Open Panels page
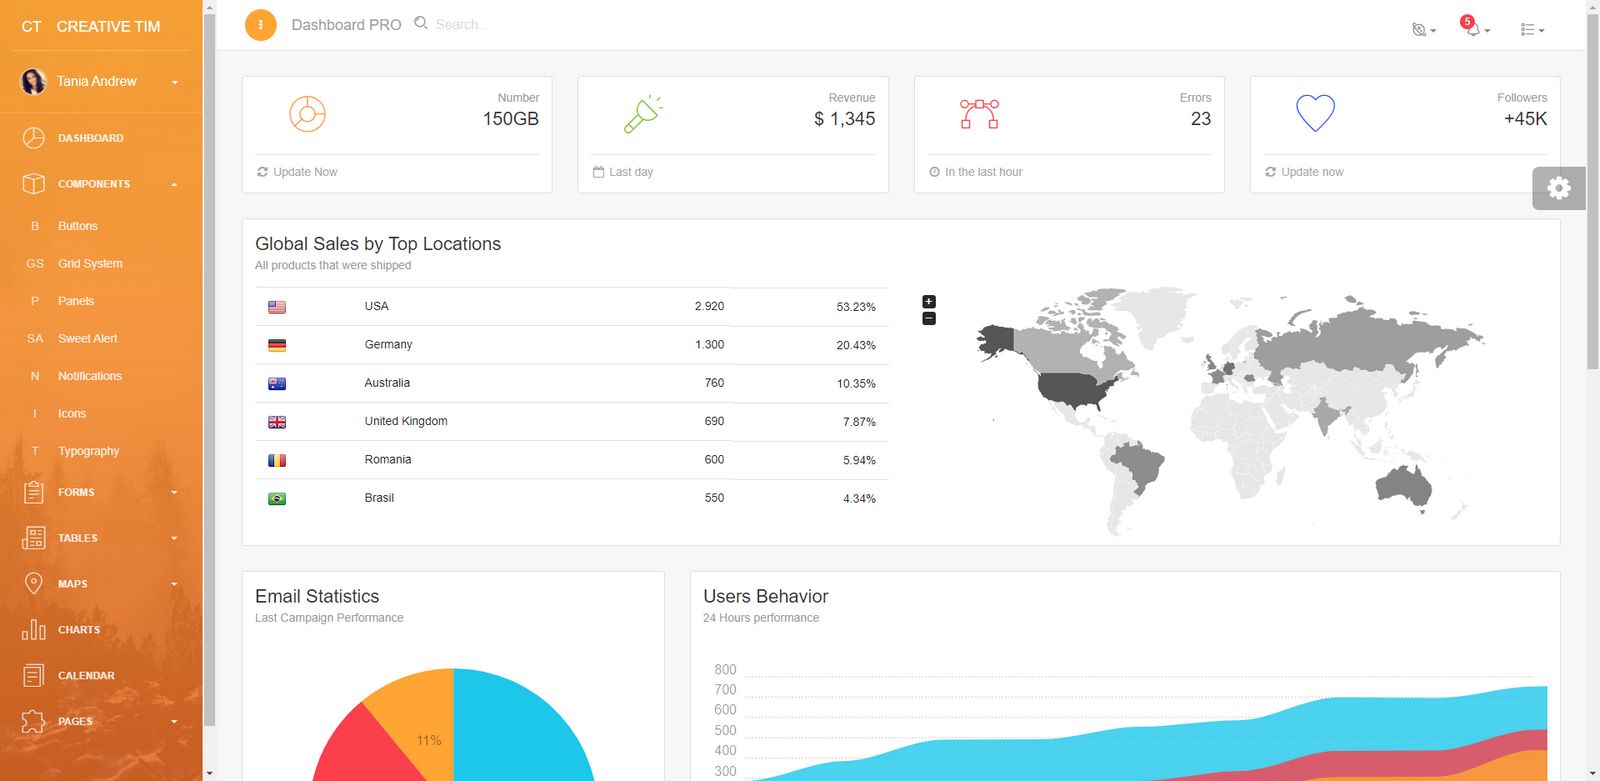 coord(76,301)
